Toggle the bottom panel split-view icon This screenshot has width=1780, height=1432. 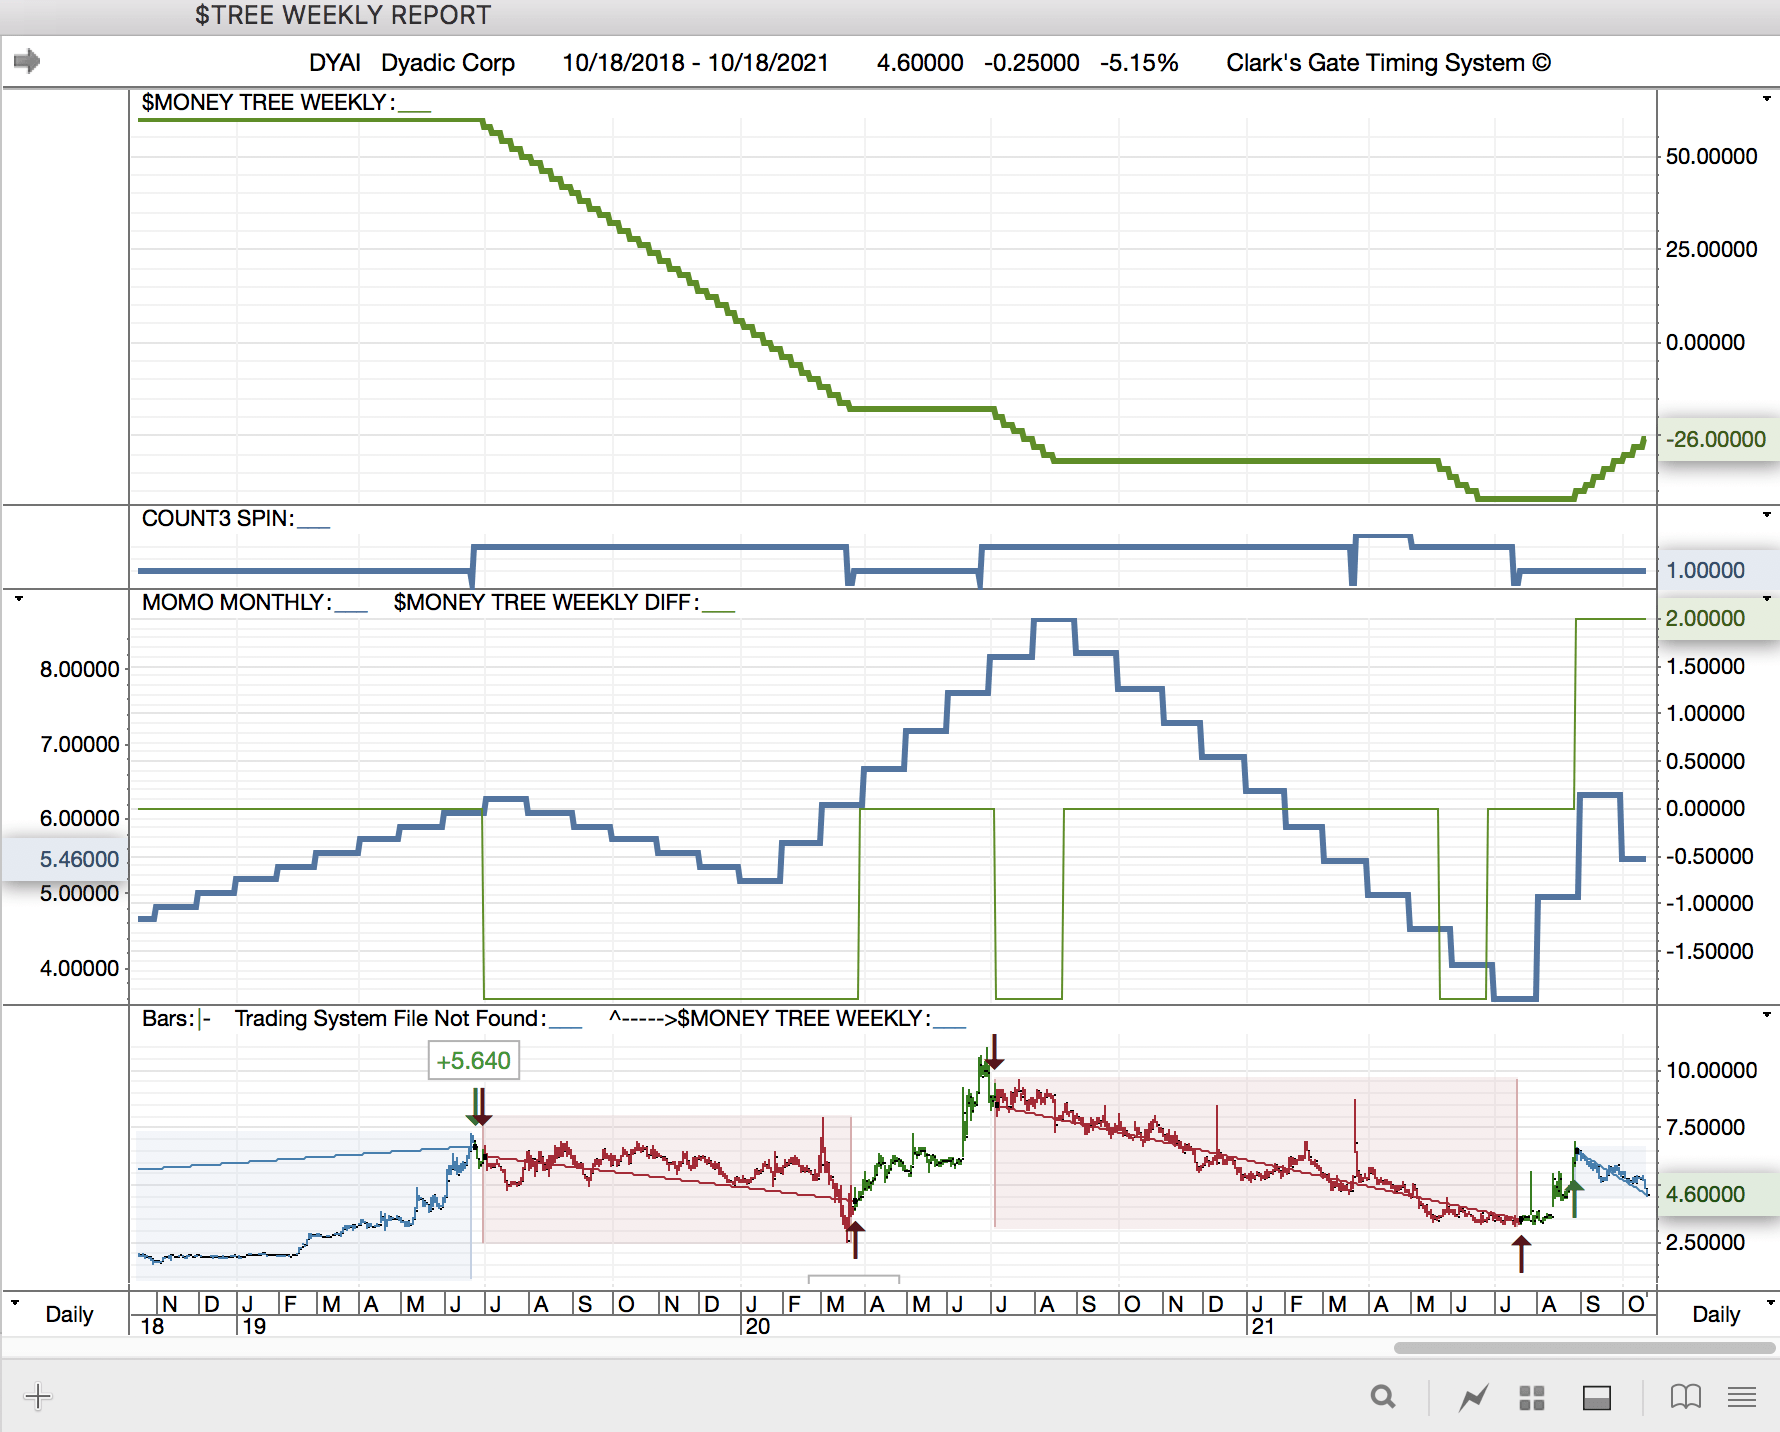coord(1597,1397)
